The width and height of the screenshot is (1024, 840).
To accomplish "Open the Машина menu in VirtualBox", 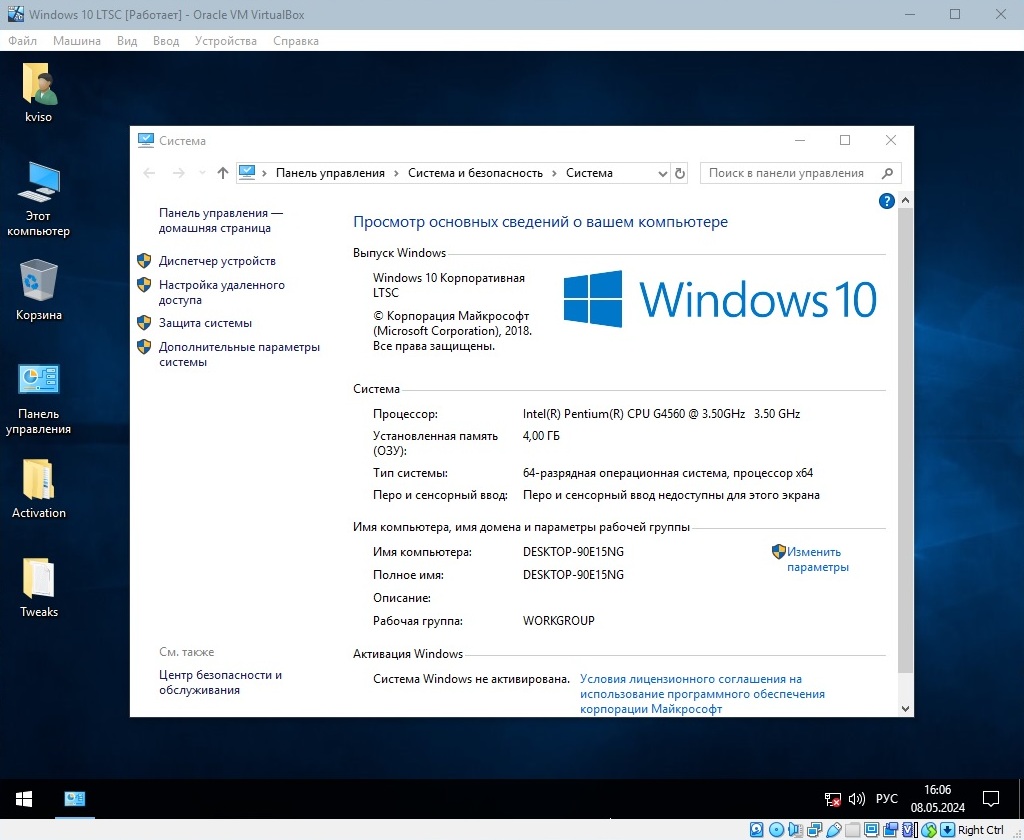I will click(x=77, y=41).
